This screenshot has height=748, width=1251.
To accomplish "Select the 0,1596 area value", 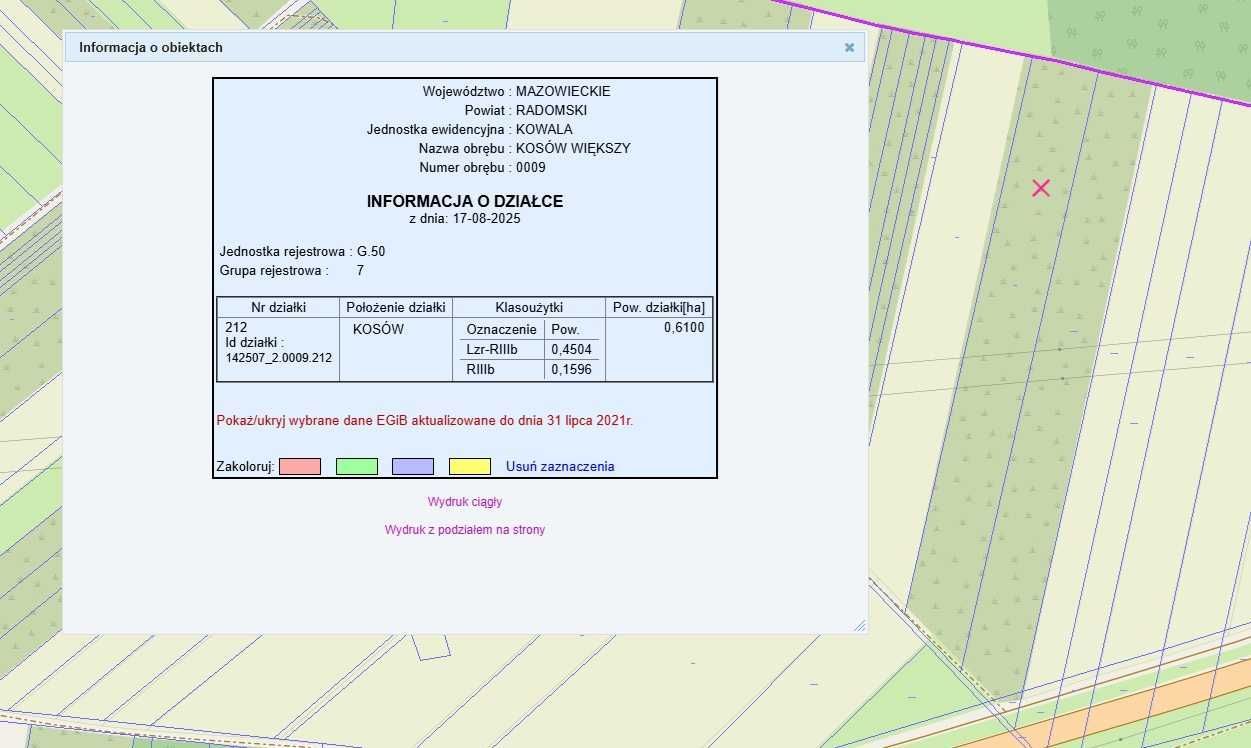I will tap(572, 369).
